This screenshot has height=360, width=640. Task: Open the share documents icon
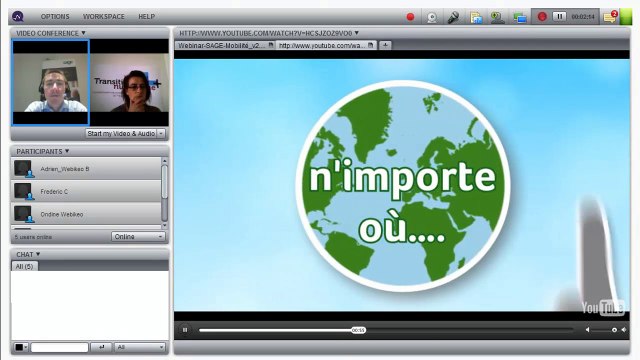coord(476,18)
